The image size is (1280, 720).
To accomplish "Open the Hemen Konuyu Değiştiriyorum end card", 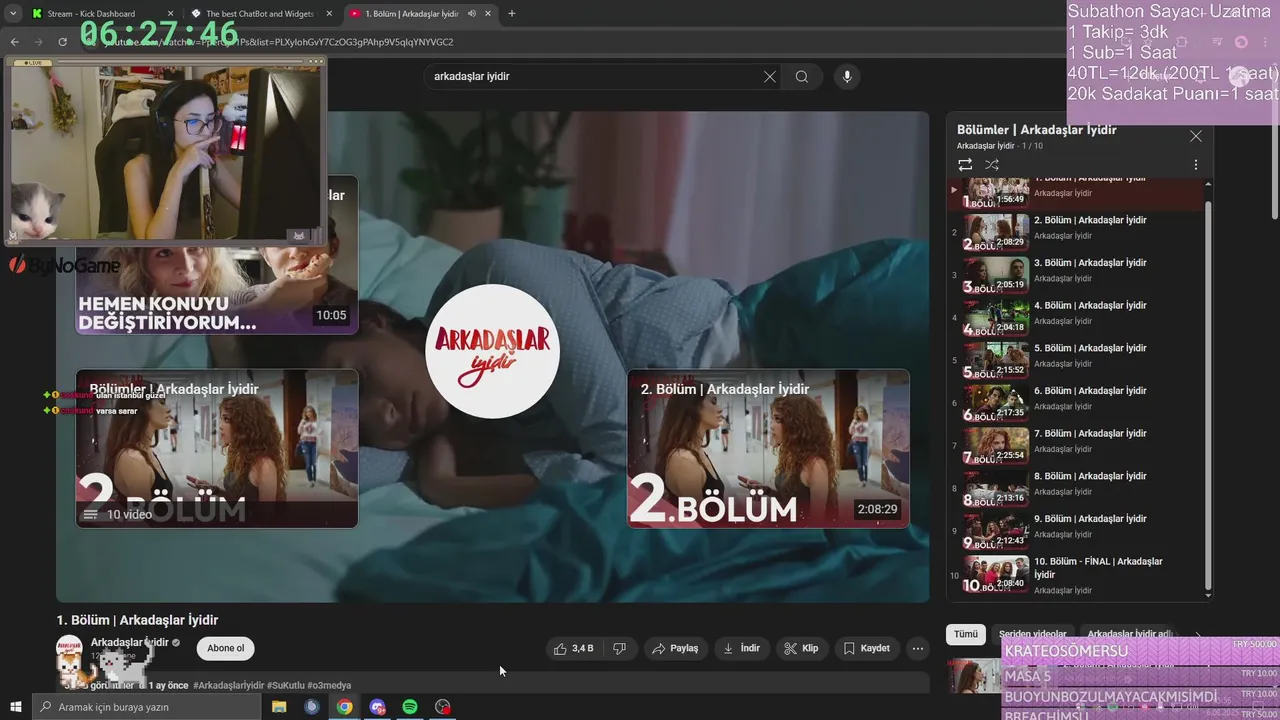I will [217, 288].
